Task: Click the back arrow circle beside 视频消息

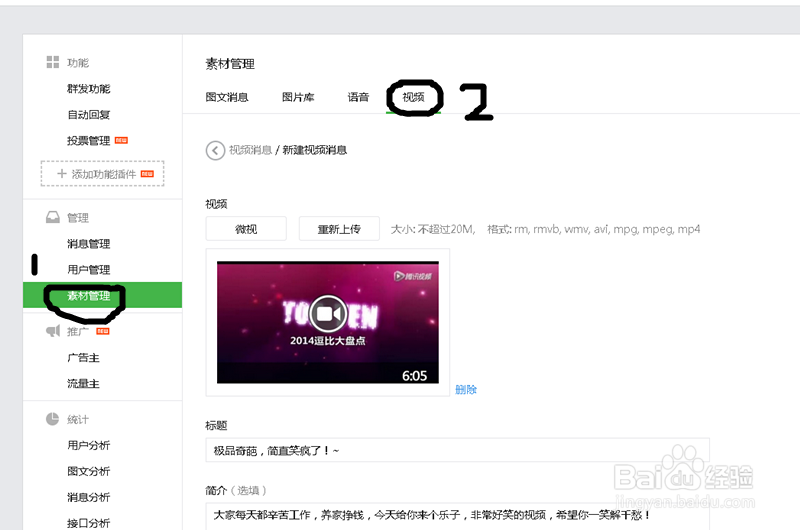Action: [215, 150]
